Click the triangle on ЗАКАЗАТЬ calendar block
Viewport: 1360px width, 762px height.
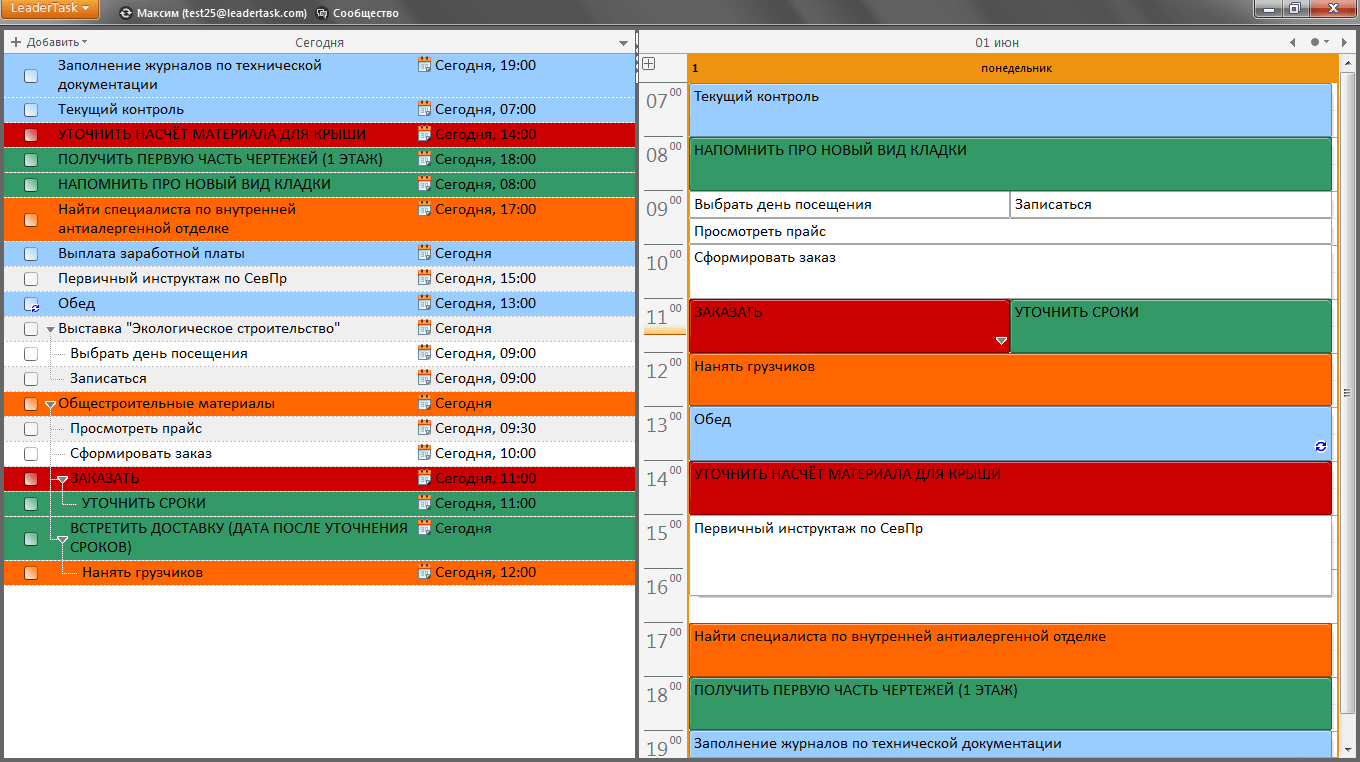[1001, 341]
